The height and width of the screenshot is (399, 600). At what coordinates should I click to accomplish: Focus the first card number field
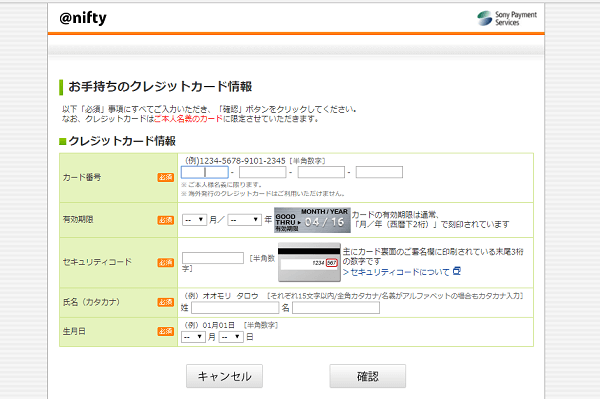(205, 172)
